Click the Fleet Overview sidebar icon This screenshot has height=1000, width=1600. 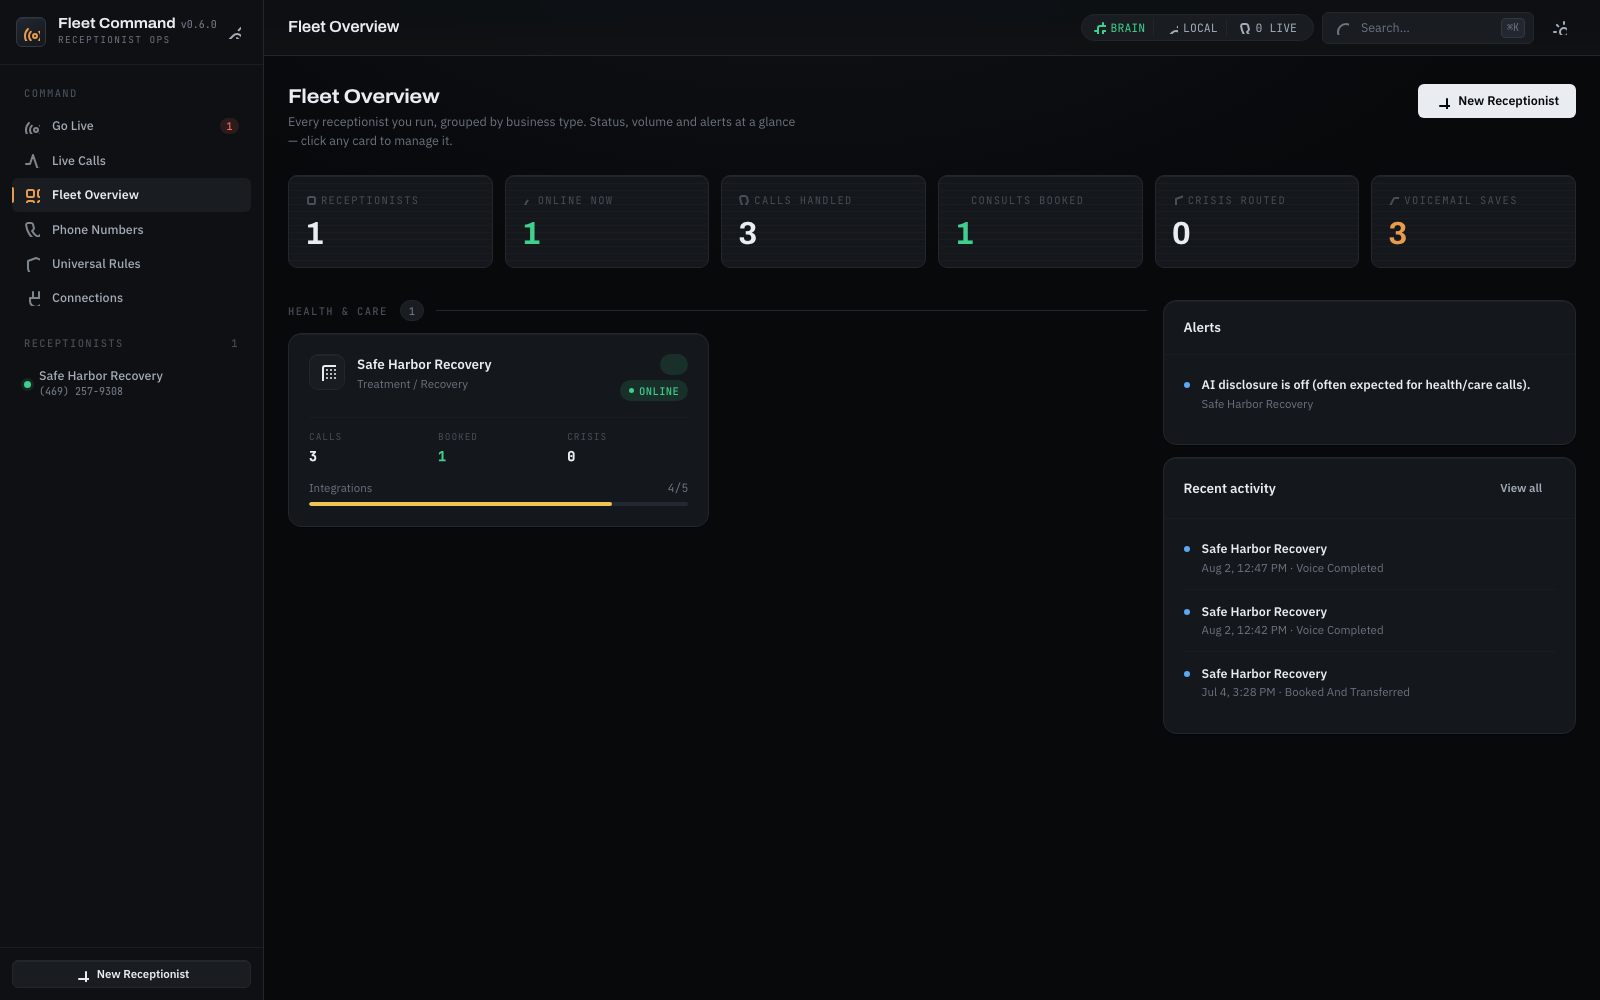(32, 195)
